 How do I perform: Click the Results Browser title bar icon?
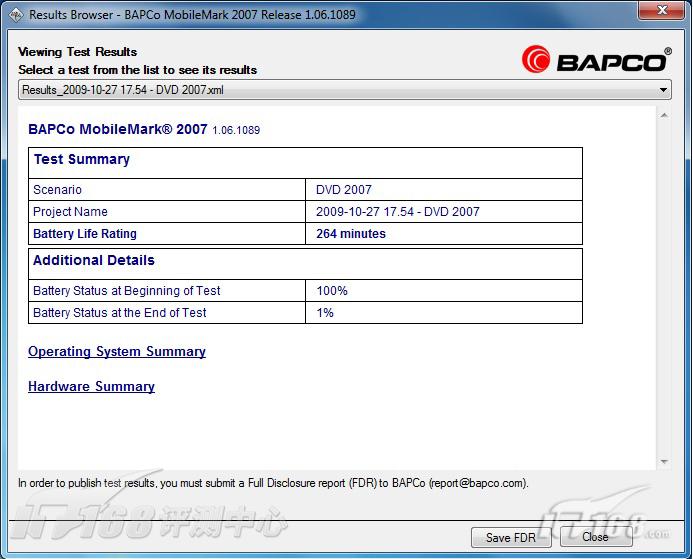[16, 15]
